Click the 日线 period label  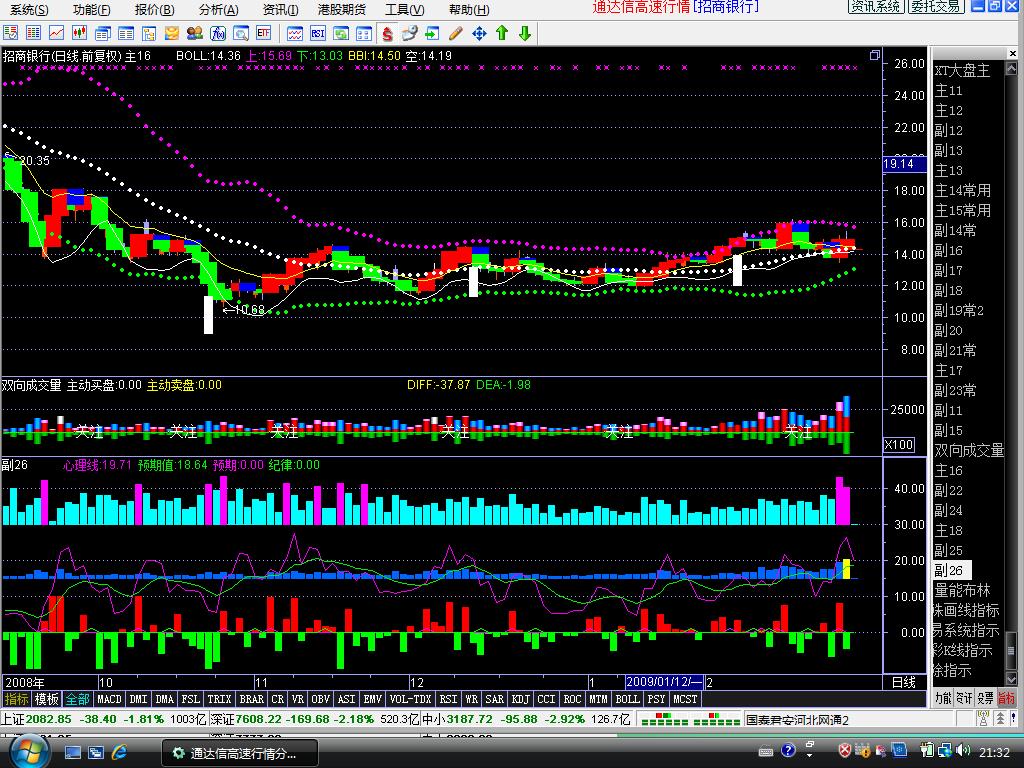(904, 682)
